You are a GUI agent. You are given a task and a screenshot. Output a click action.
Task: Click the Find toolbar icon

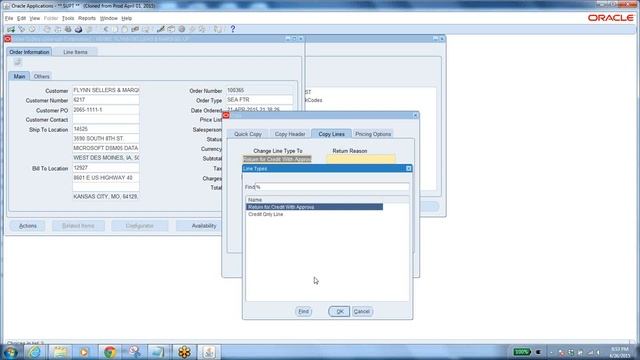[21, 29]
